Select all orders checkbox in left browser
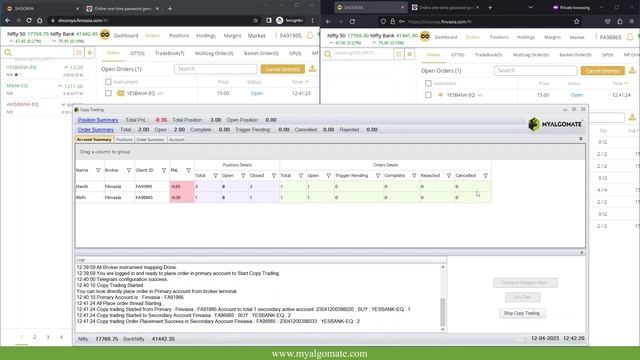 click(108, 82)
